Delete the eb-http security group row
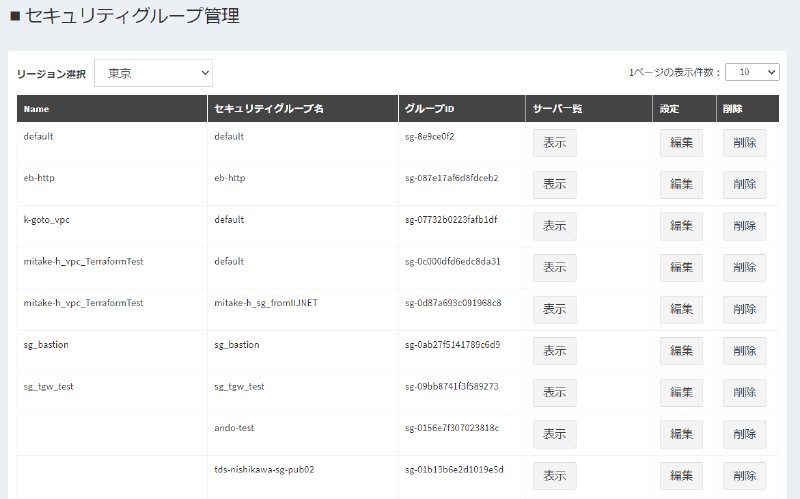 (744, 185)
